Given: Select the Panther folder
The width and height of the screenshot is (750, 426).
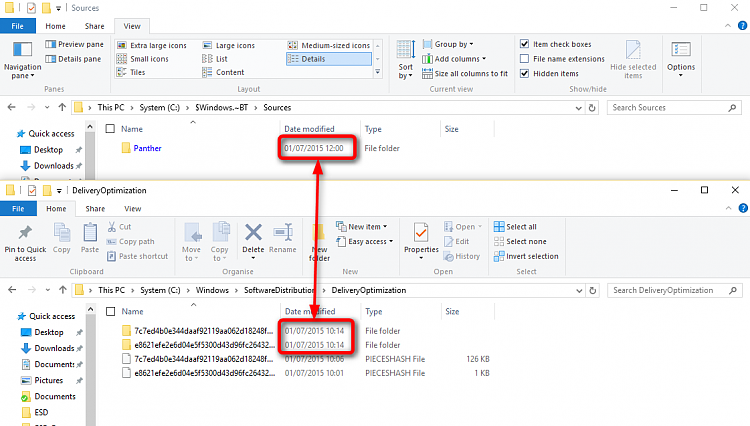Looking at the screenshot, I should click(x=147, y=148).
